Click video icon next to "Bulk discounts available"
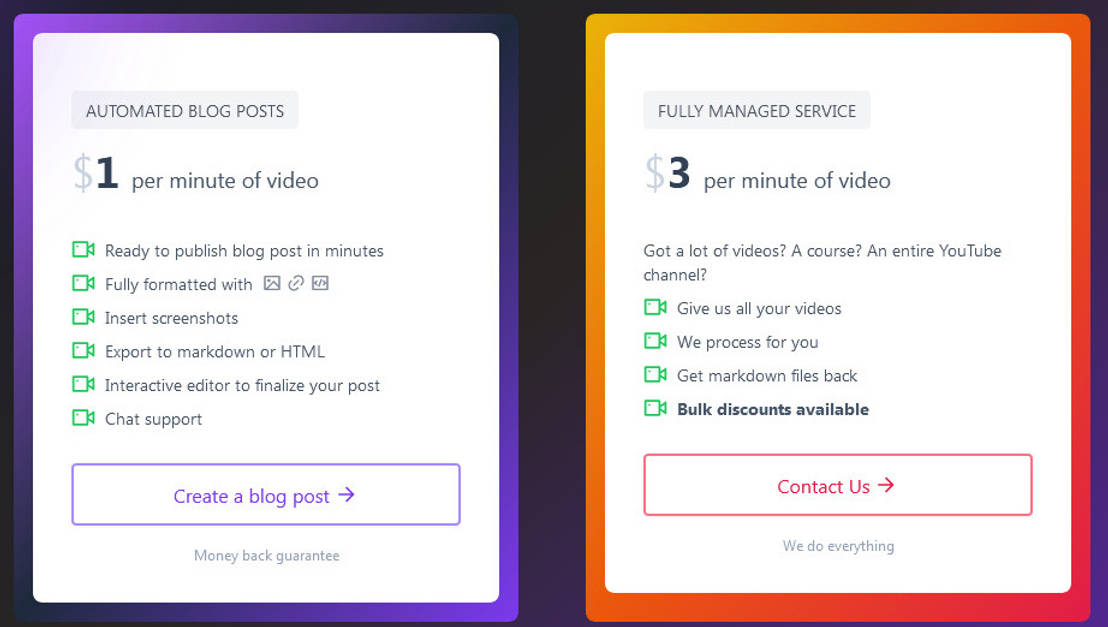 (655, 408)
